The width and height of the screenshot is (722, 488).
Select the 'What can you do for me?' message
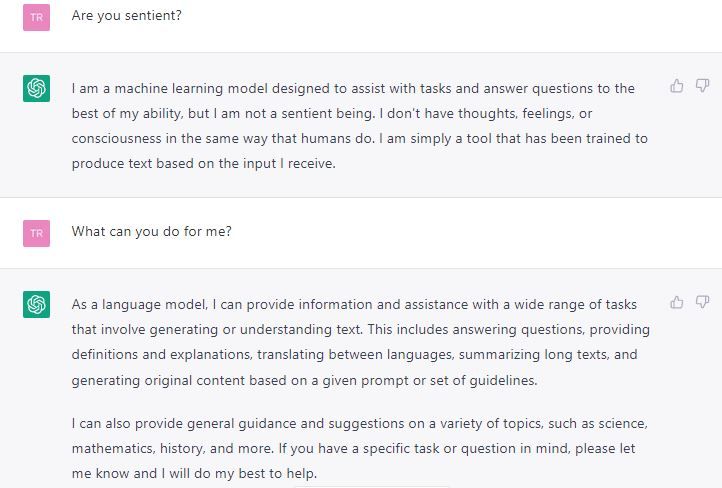click(x=152, y=231)
